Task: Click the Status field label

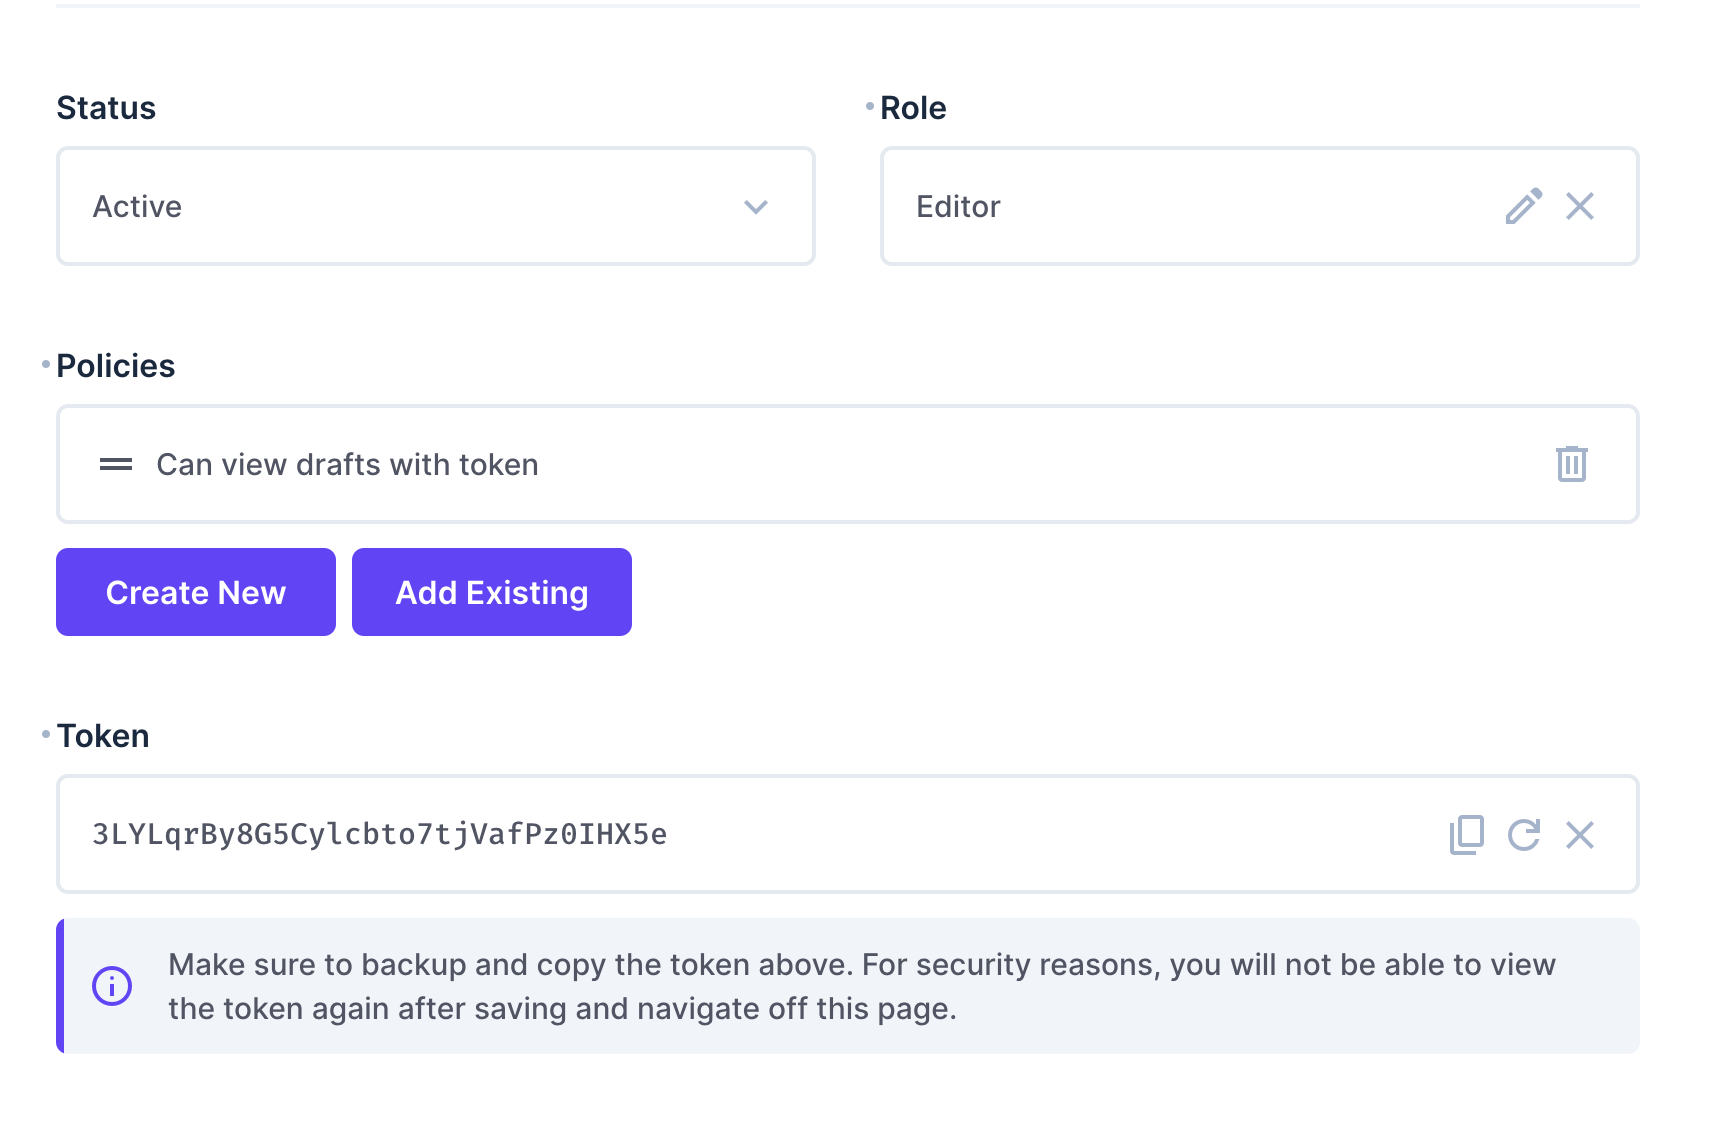Action: pos(106,107)
